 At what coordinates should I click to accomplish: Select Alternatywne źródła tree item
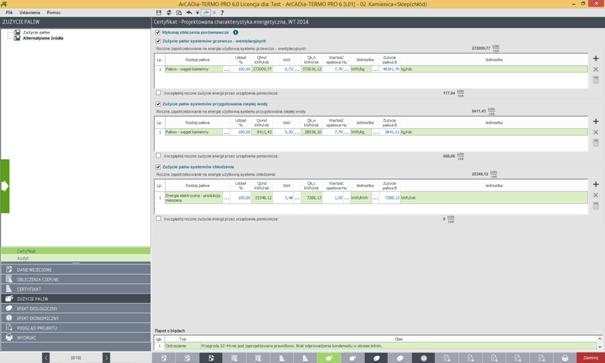coord(43,38)
